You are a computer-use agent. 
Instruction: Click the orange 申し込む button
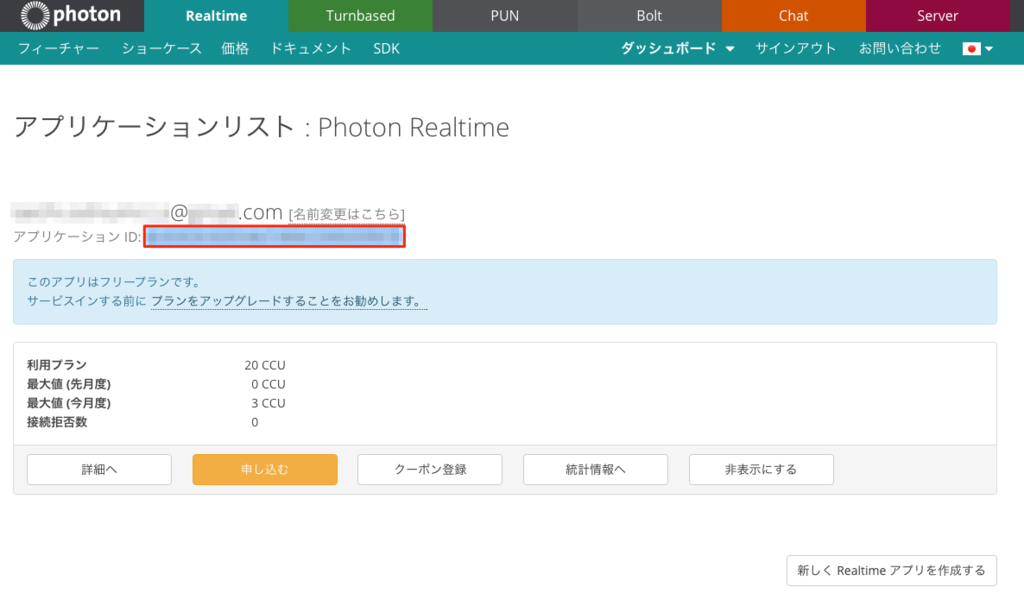tap(264, 470)
